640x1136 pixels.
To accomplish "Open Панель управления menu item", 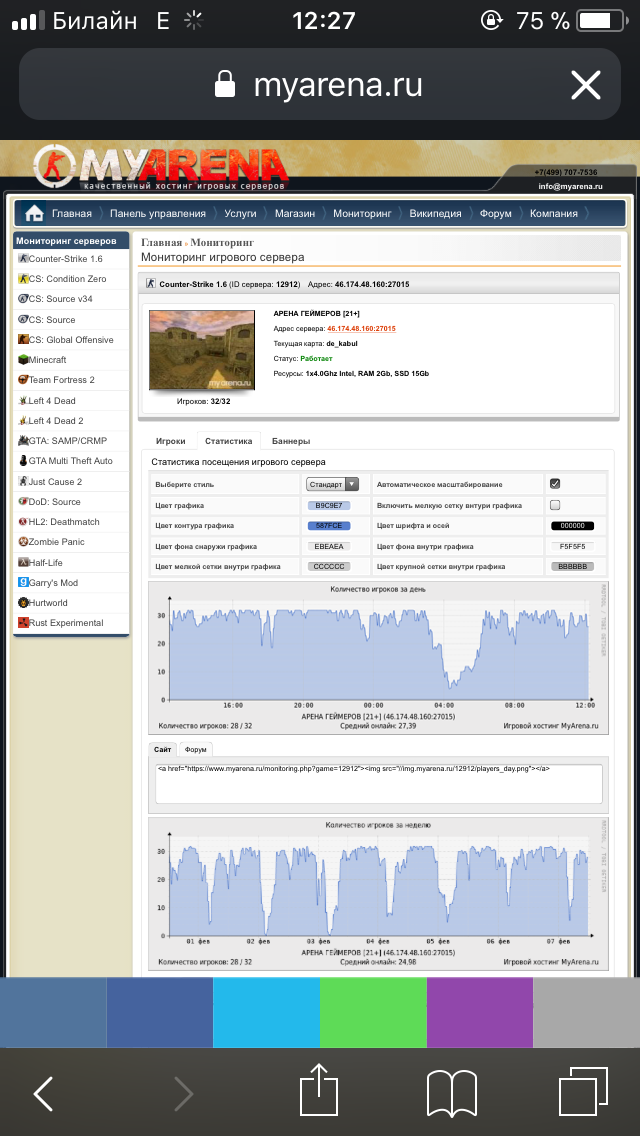I will tap(157, 214).
